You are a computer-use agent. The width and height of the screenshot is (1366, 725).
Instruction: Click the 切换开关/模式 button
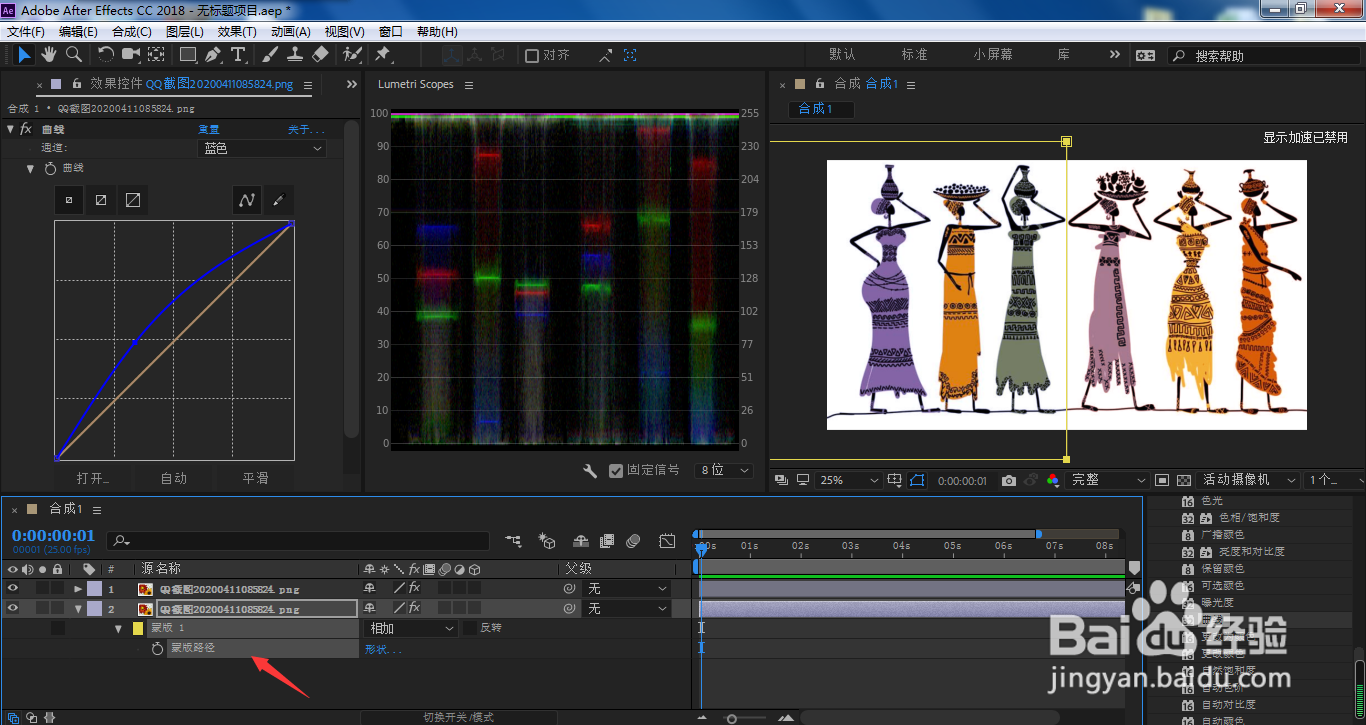[458, 717]
